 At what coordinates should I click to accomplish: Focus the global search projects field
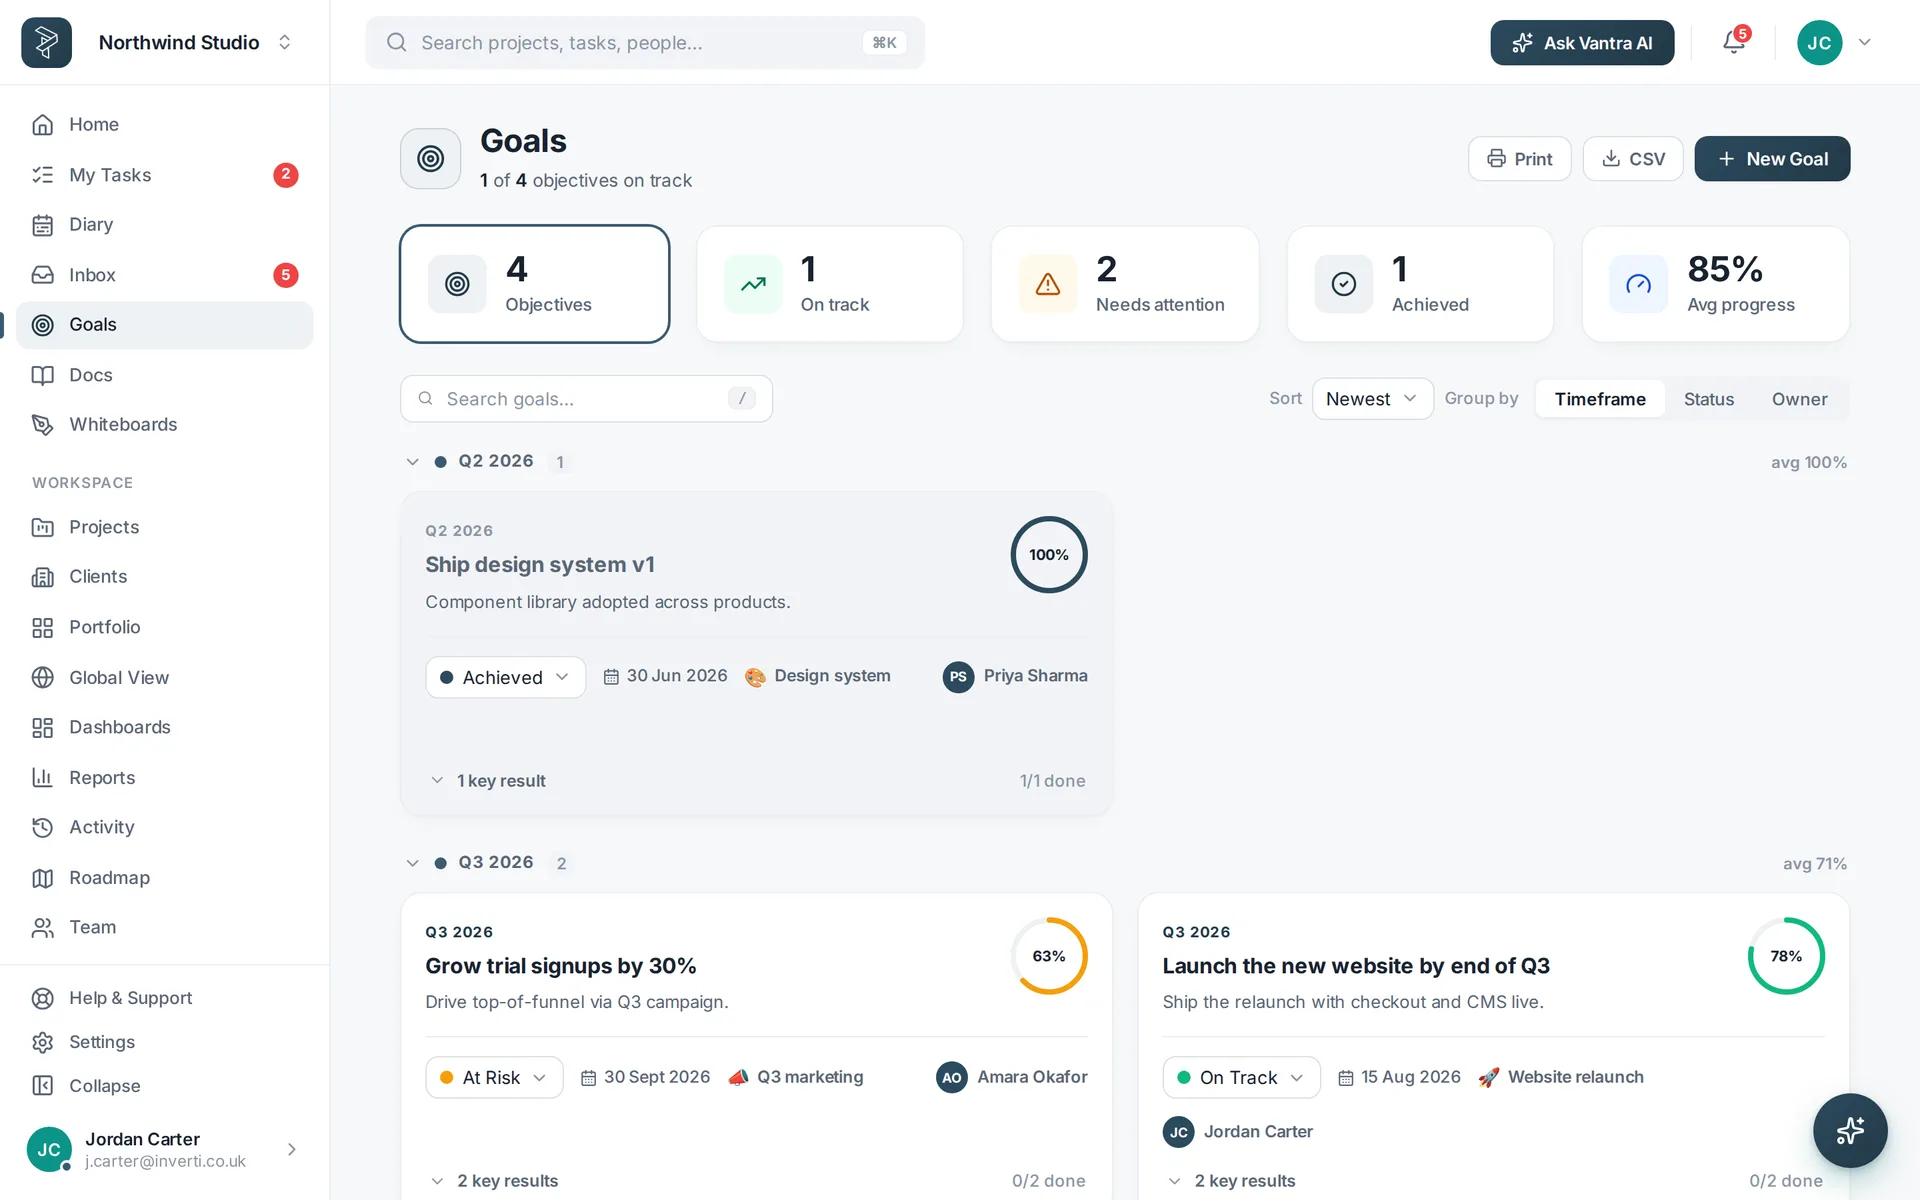(x=645, y=42)
